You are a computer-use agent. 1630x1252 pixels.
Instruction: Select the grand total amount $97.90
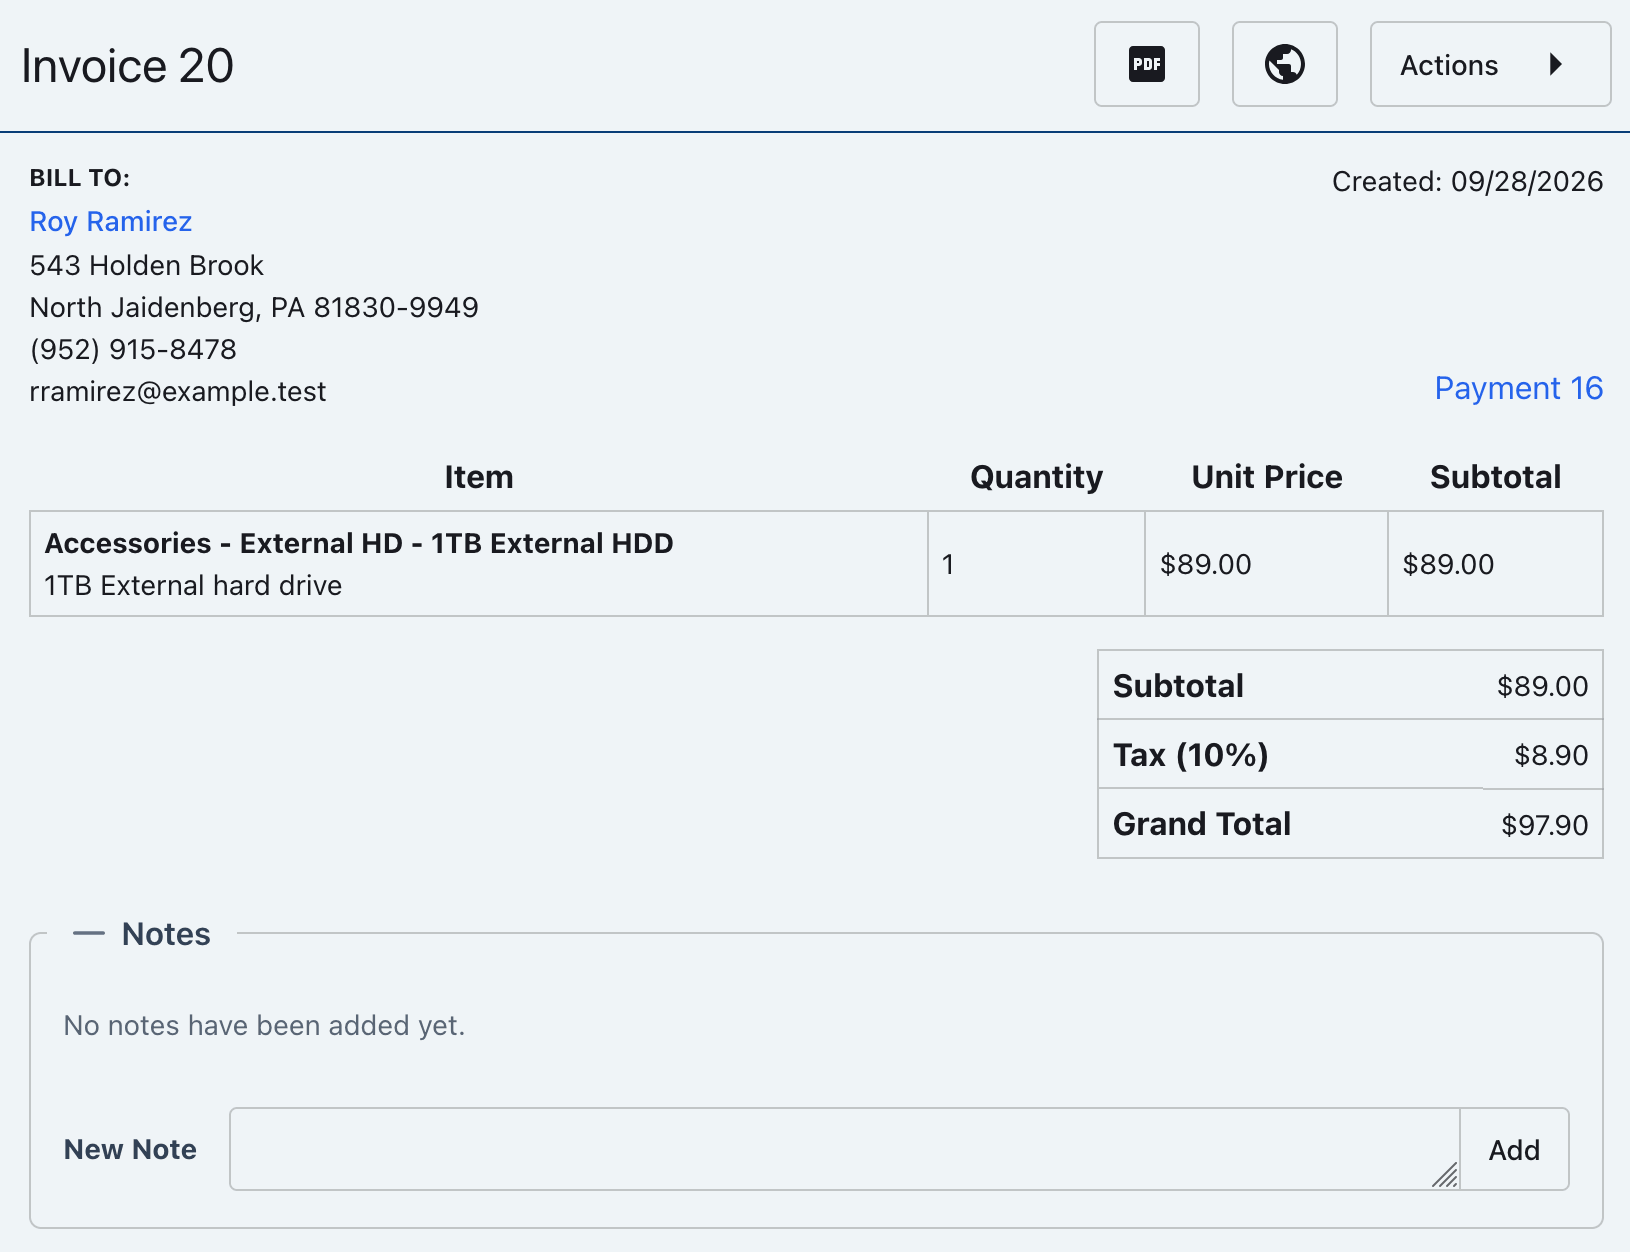tap(1544, 825)
